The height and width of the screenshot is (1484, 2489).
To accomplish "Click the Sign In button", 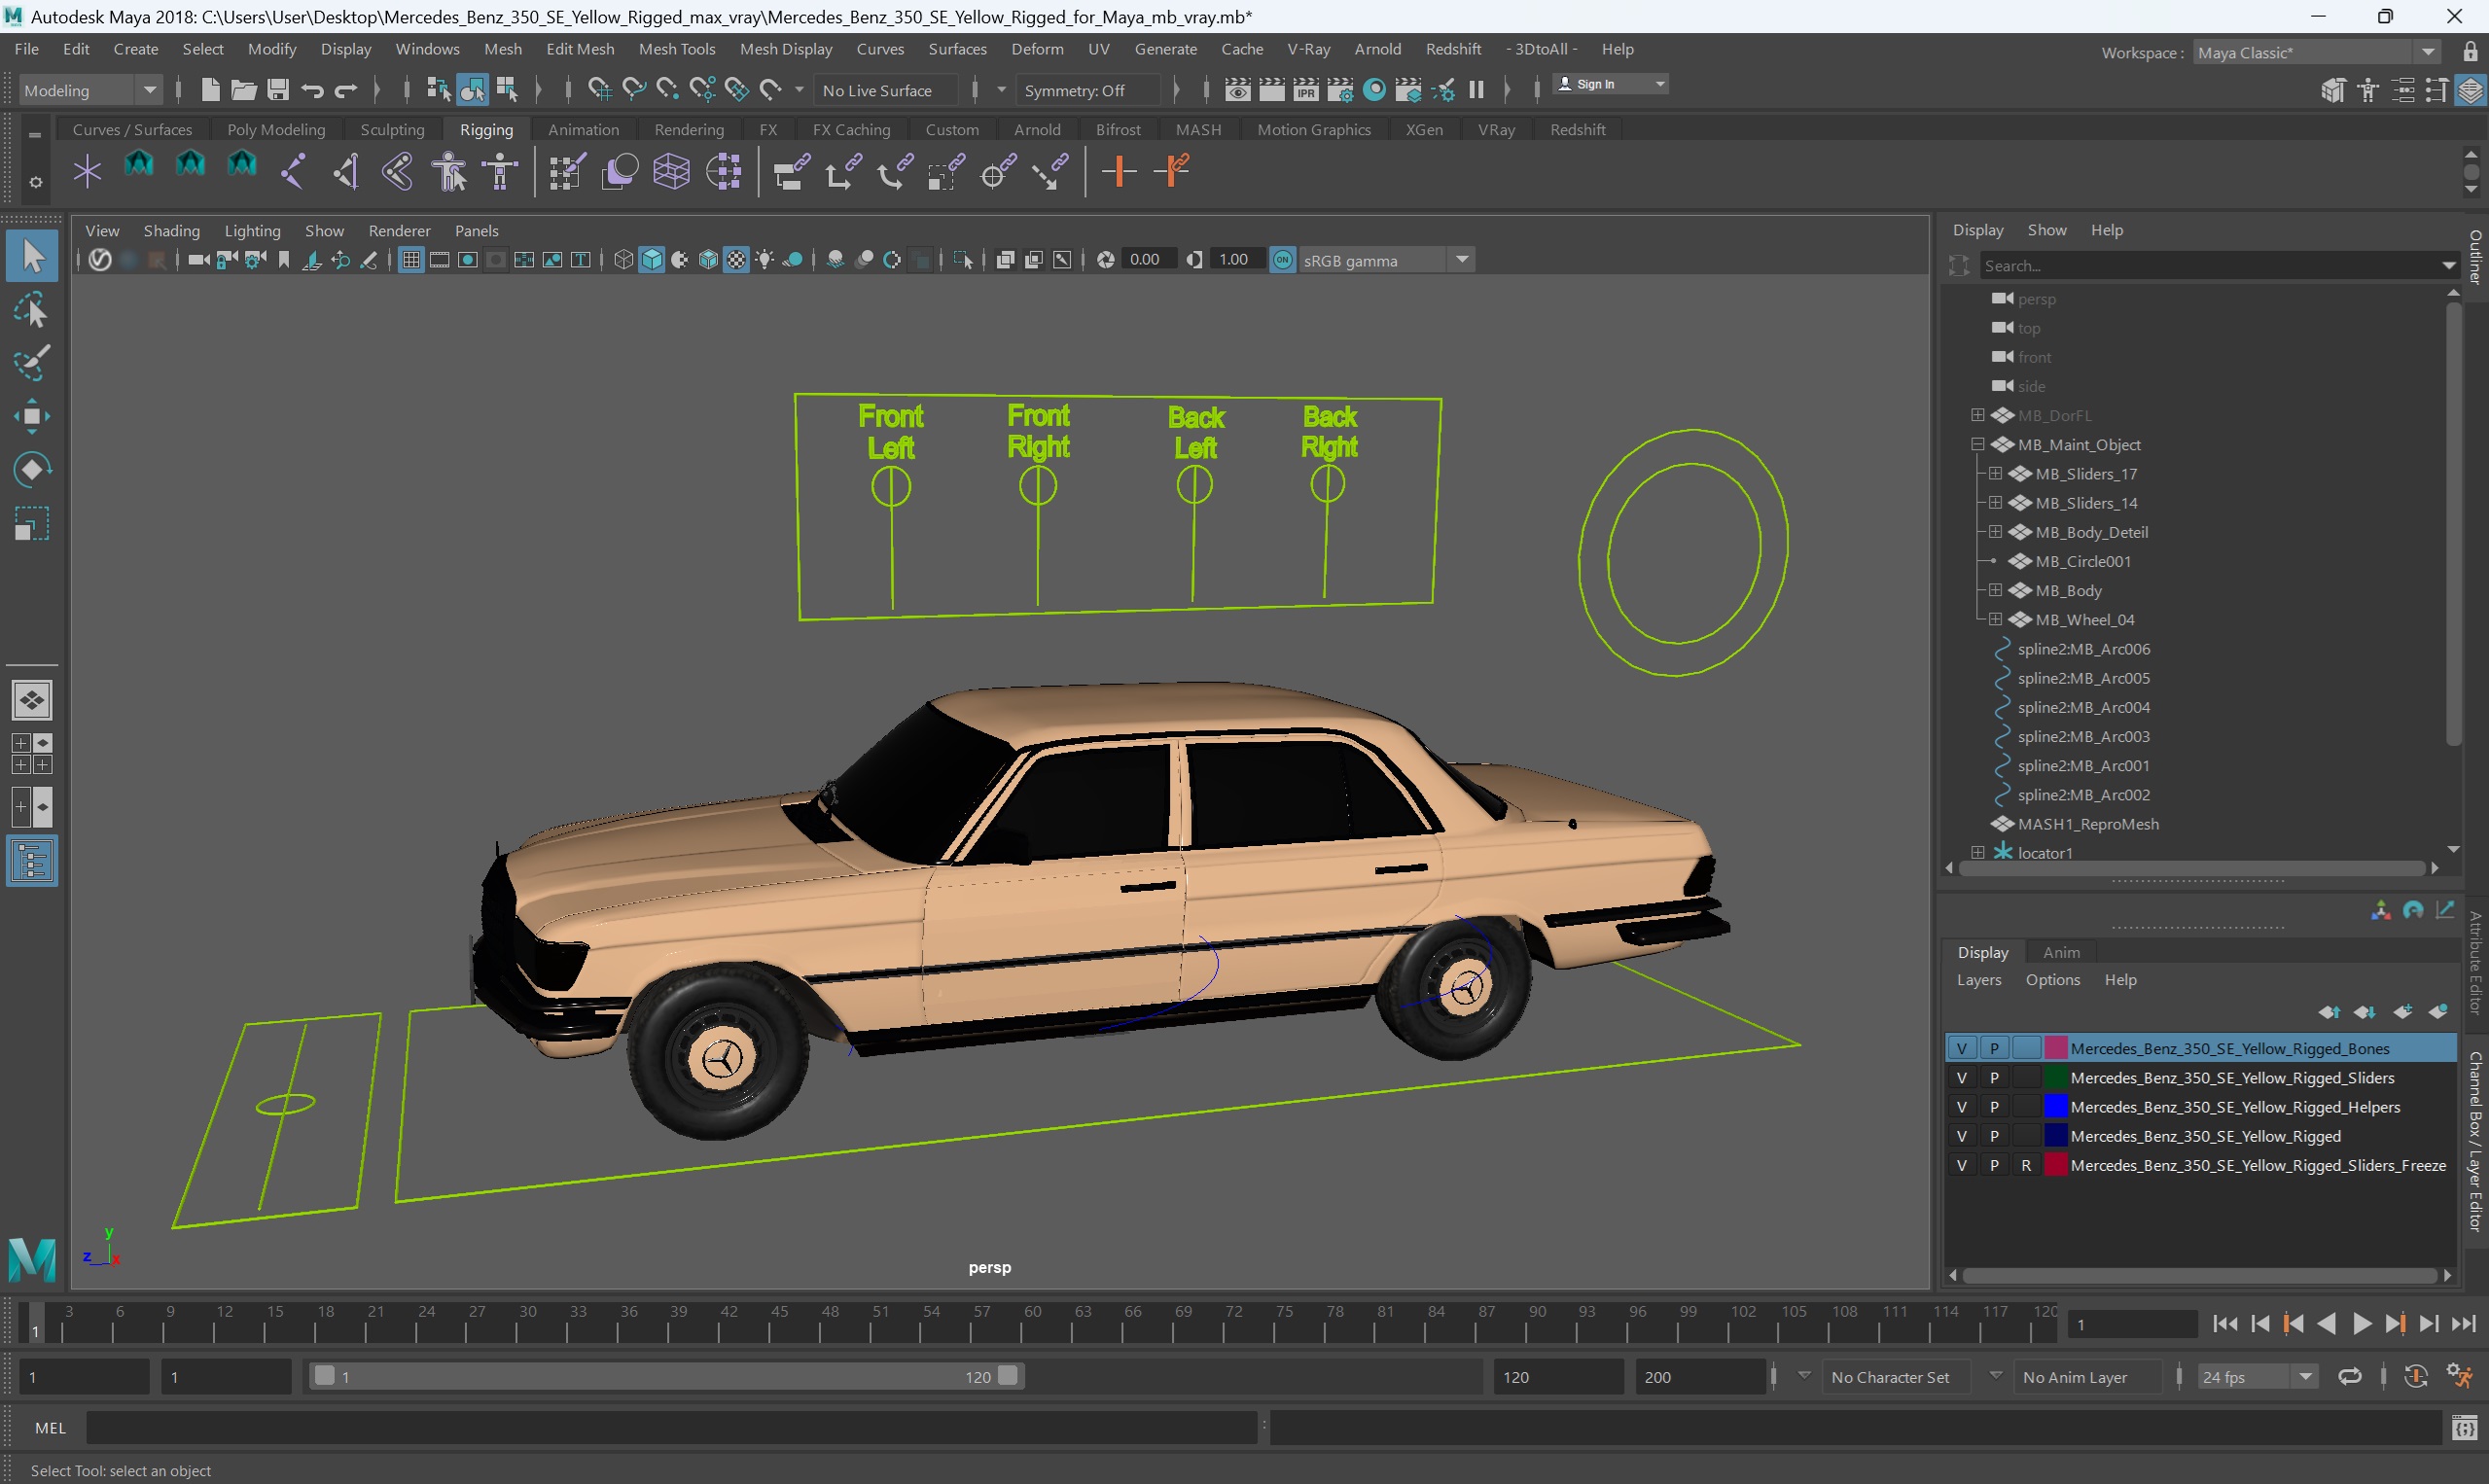I will [x=1611, y=84].
